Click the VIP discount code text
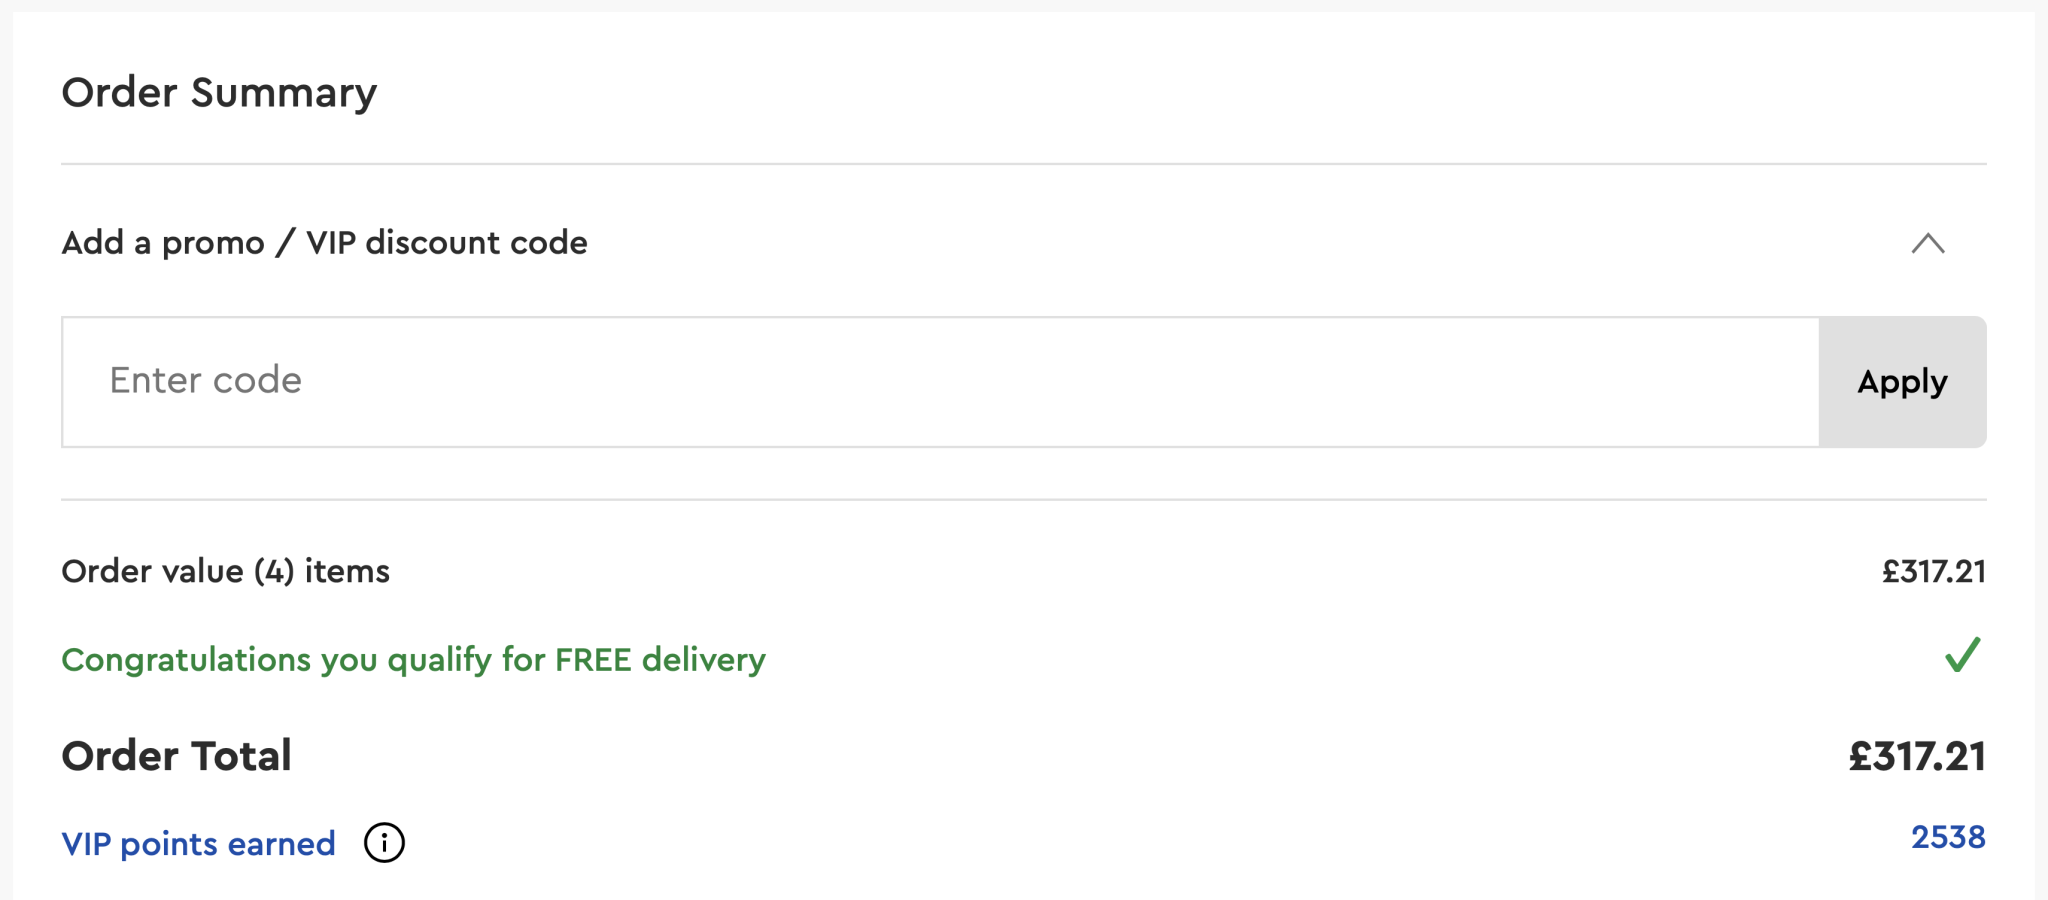2048x900 pixels. tap(446, 243)
